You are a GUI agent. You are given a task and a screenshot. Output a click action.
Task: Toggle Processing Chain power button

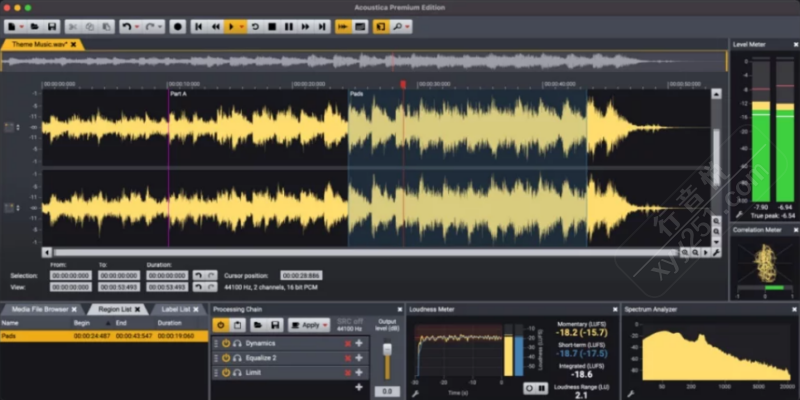220,325
